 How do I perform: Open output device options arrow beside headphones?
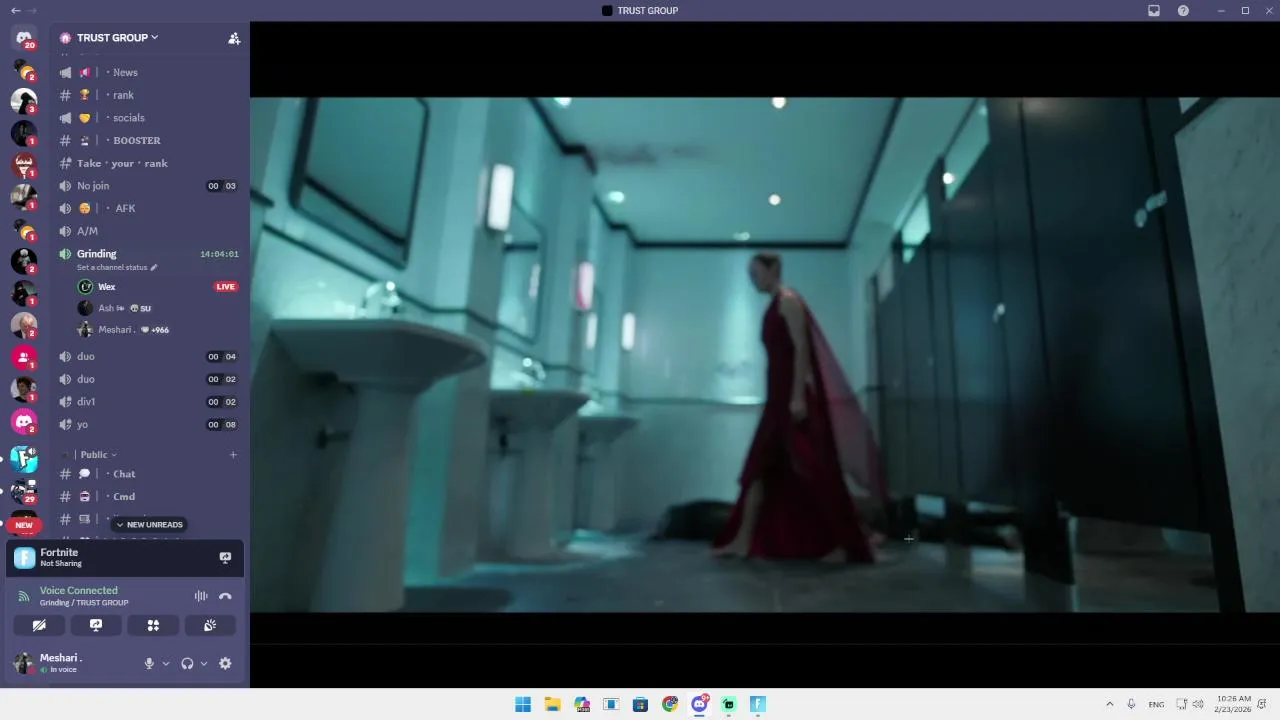204,663
